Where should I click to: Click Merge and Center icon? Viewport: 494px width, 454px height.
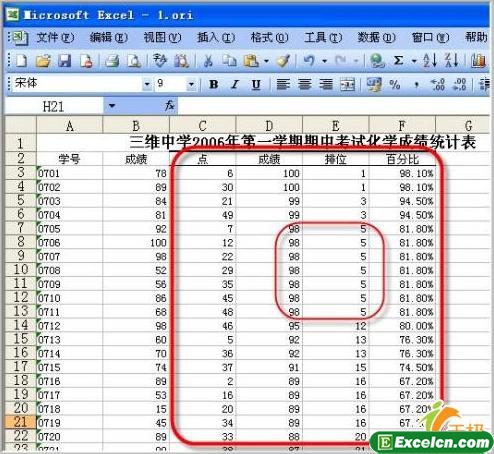pos(348,84)
